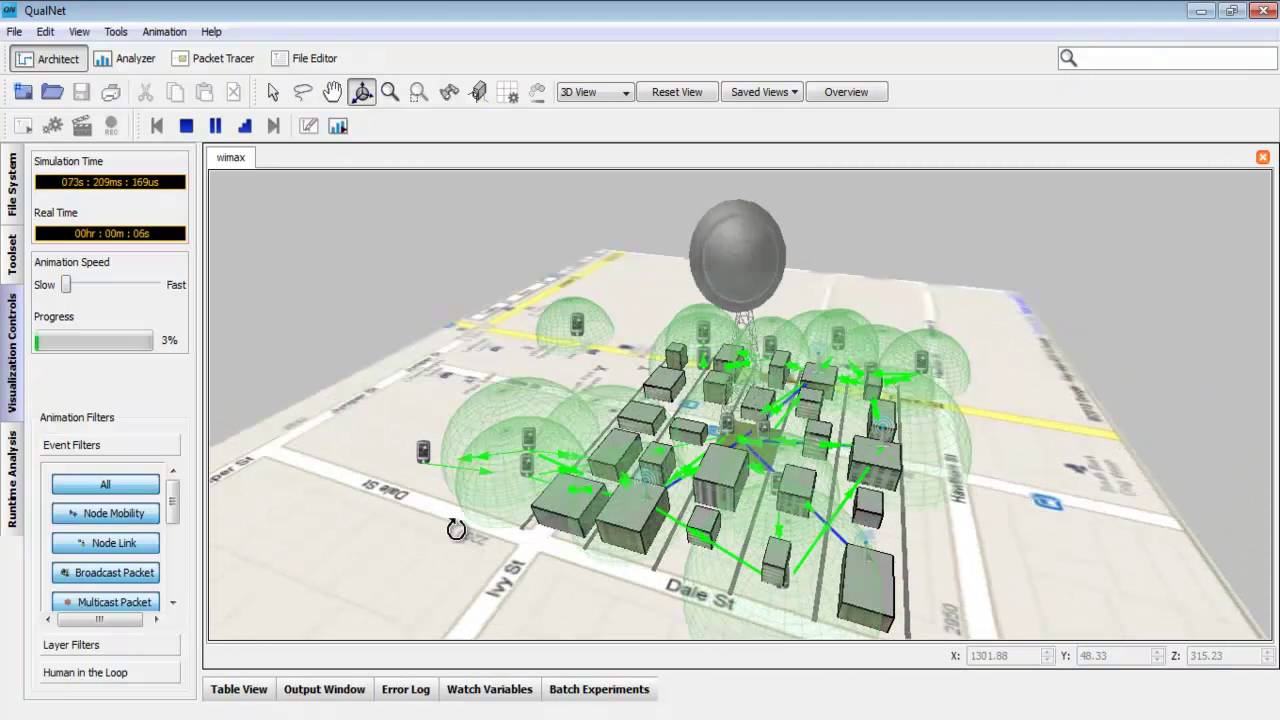Open the Help menu
The width and height of the screenshot is (1280, 720).
pos(211,32)
